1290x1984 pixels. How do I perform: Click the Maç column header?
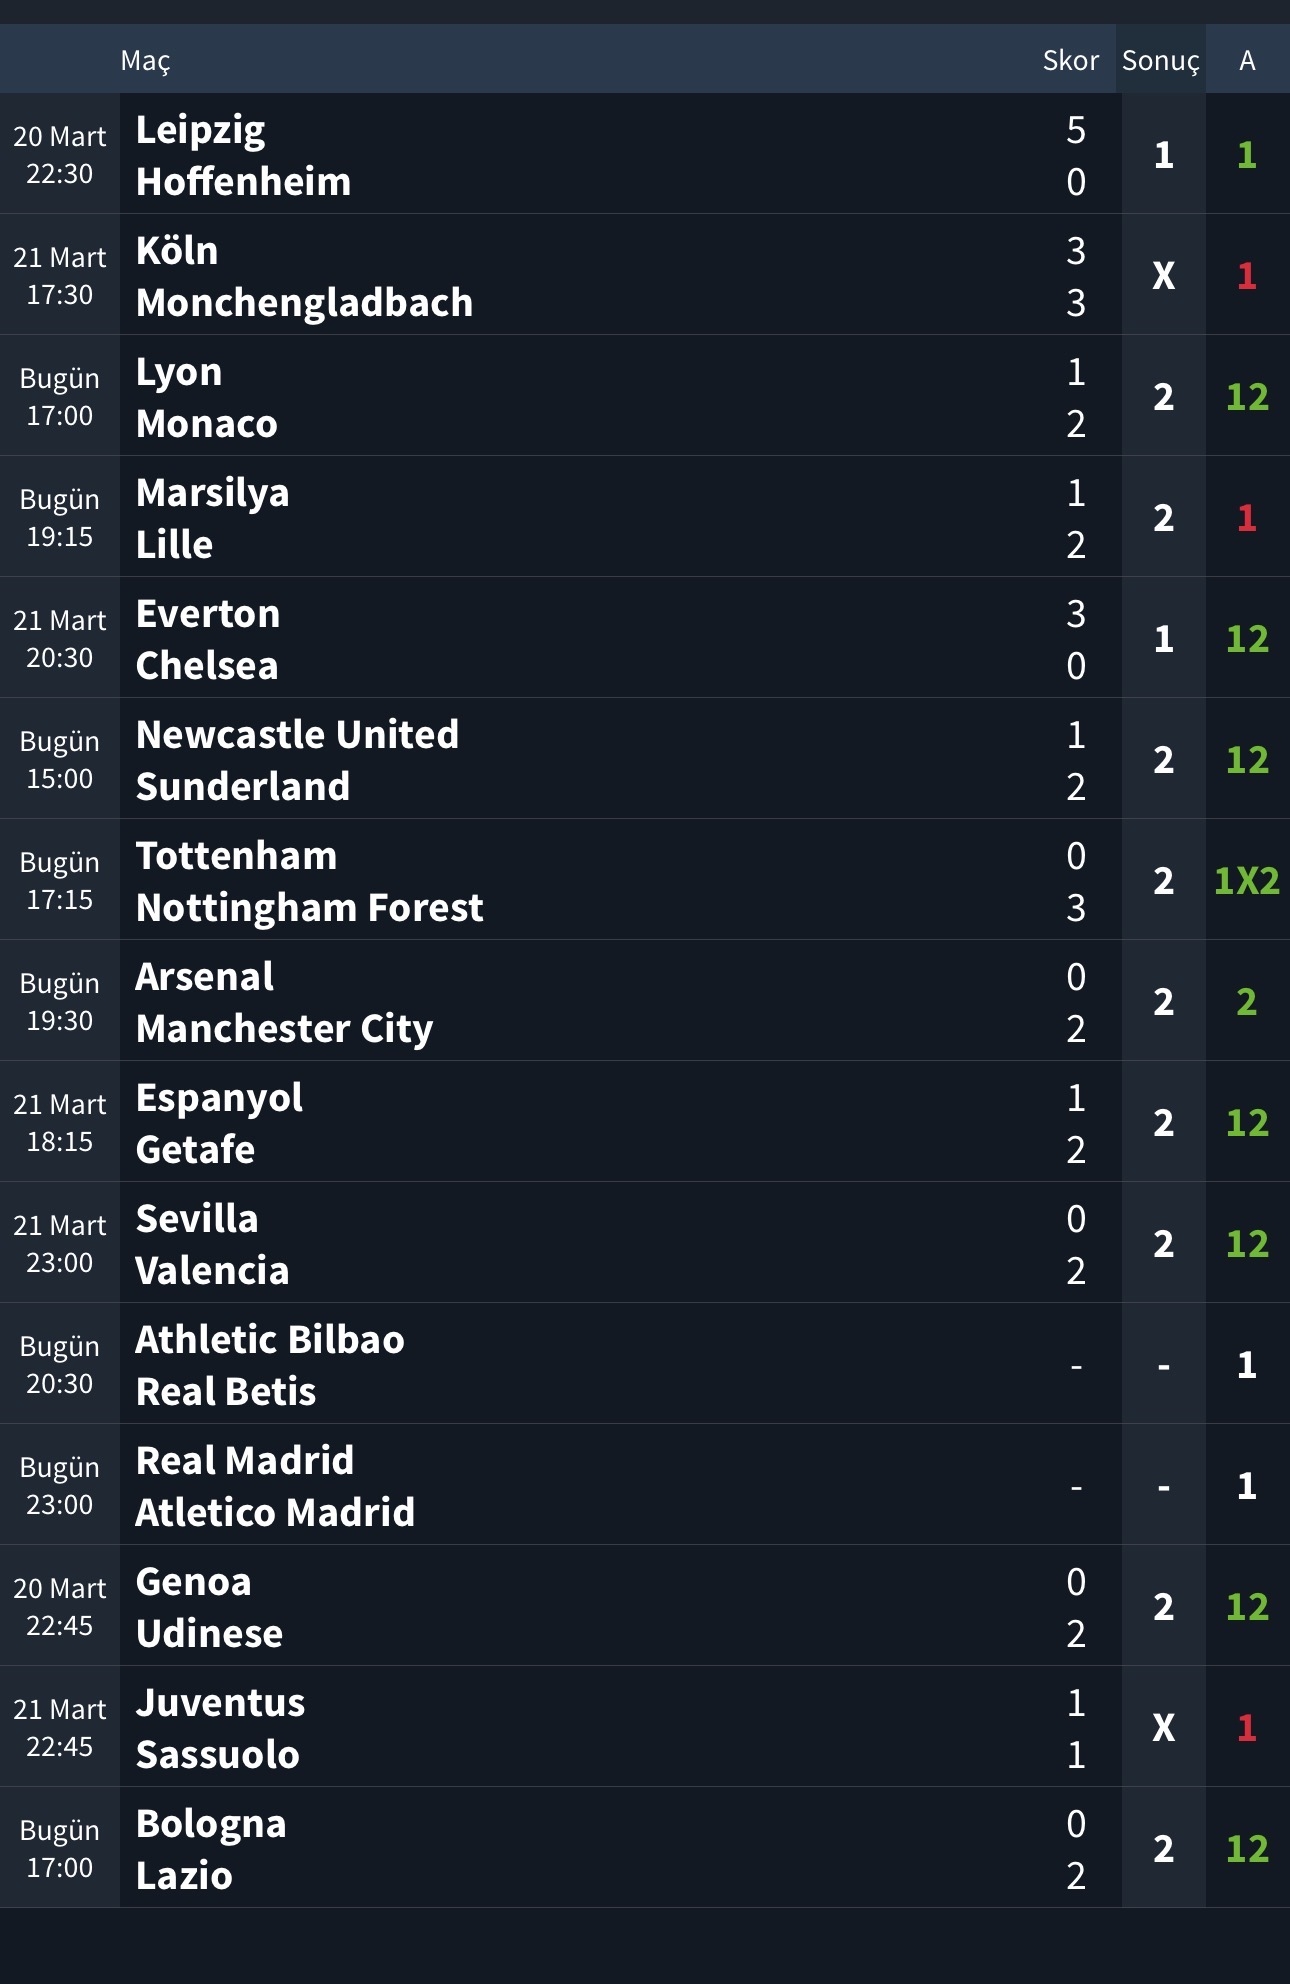(x=146, y=61)
